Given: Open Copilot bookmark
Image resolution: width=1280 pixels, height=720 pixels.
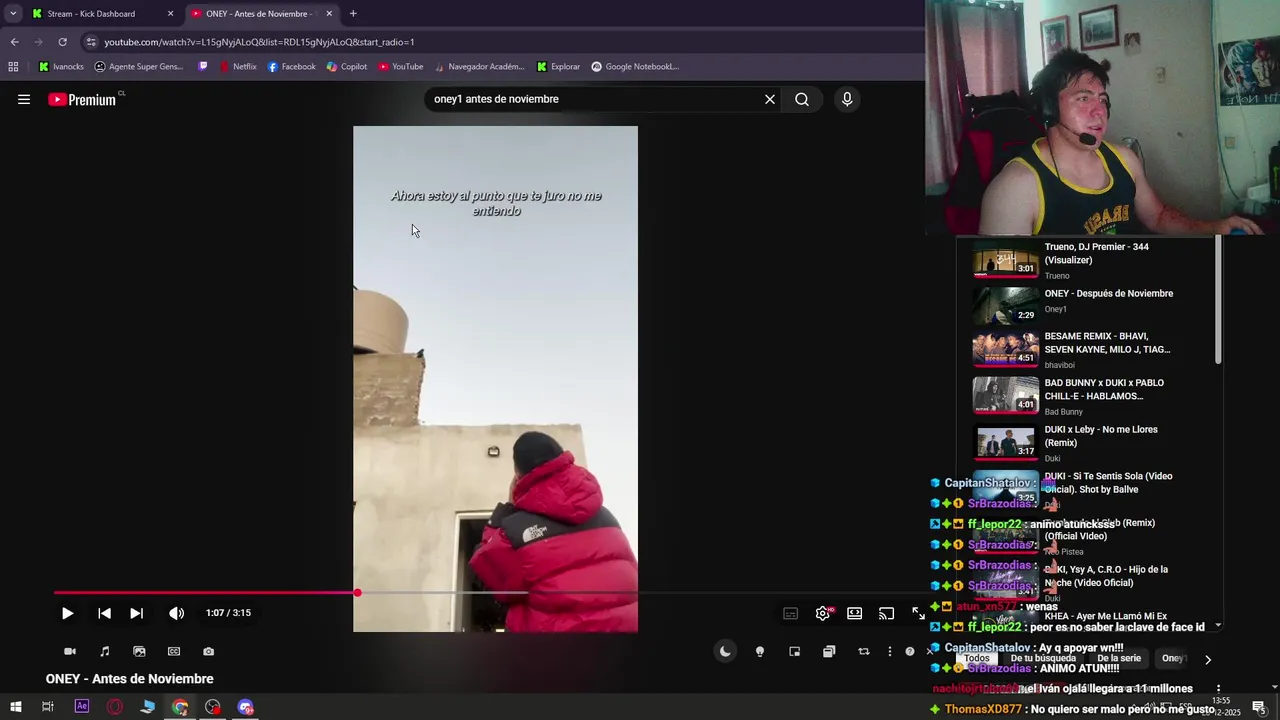Looking at the screenshot, I should 347,67.
